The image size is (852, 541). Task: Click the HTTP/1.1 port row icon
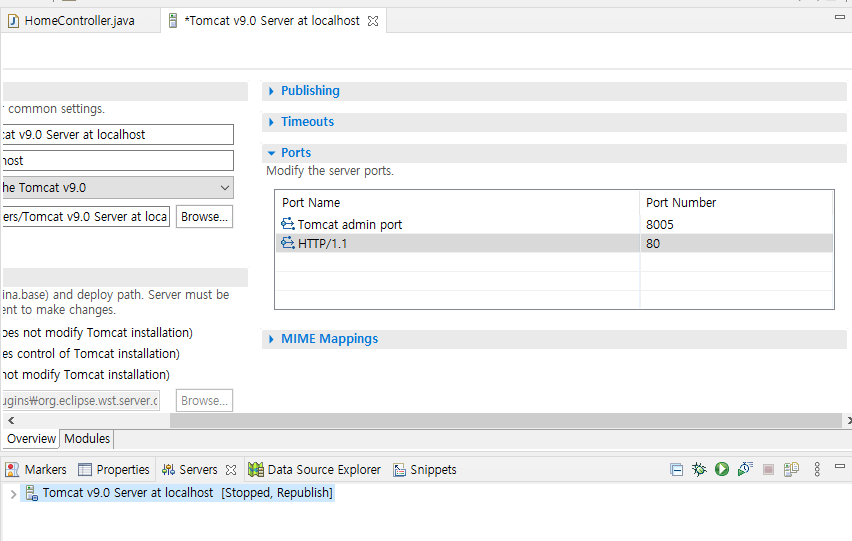(x=287, y=243)
